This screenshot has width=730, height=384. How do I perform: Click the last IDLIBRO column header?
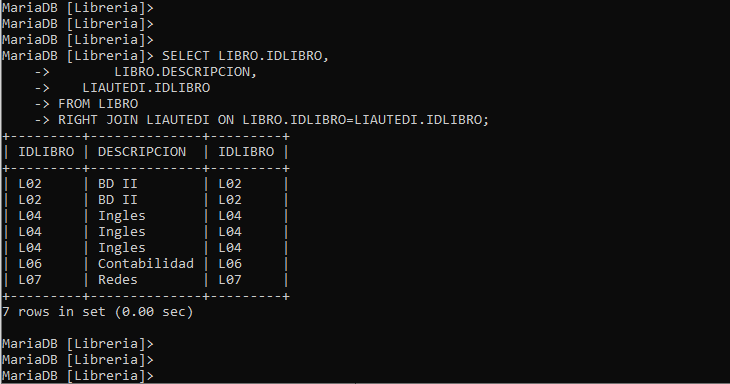[246, 152]
